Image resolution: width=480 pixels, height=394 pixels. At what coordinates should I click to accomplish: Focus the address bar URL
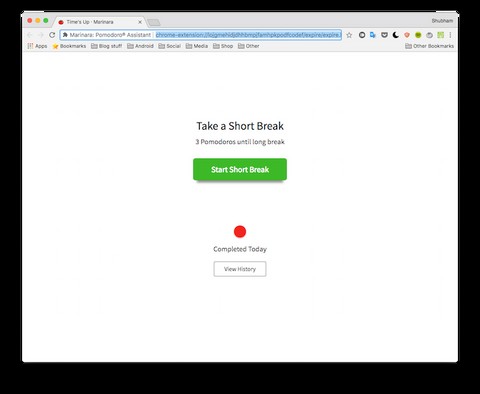coord(248,35)
